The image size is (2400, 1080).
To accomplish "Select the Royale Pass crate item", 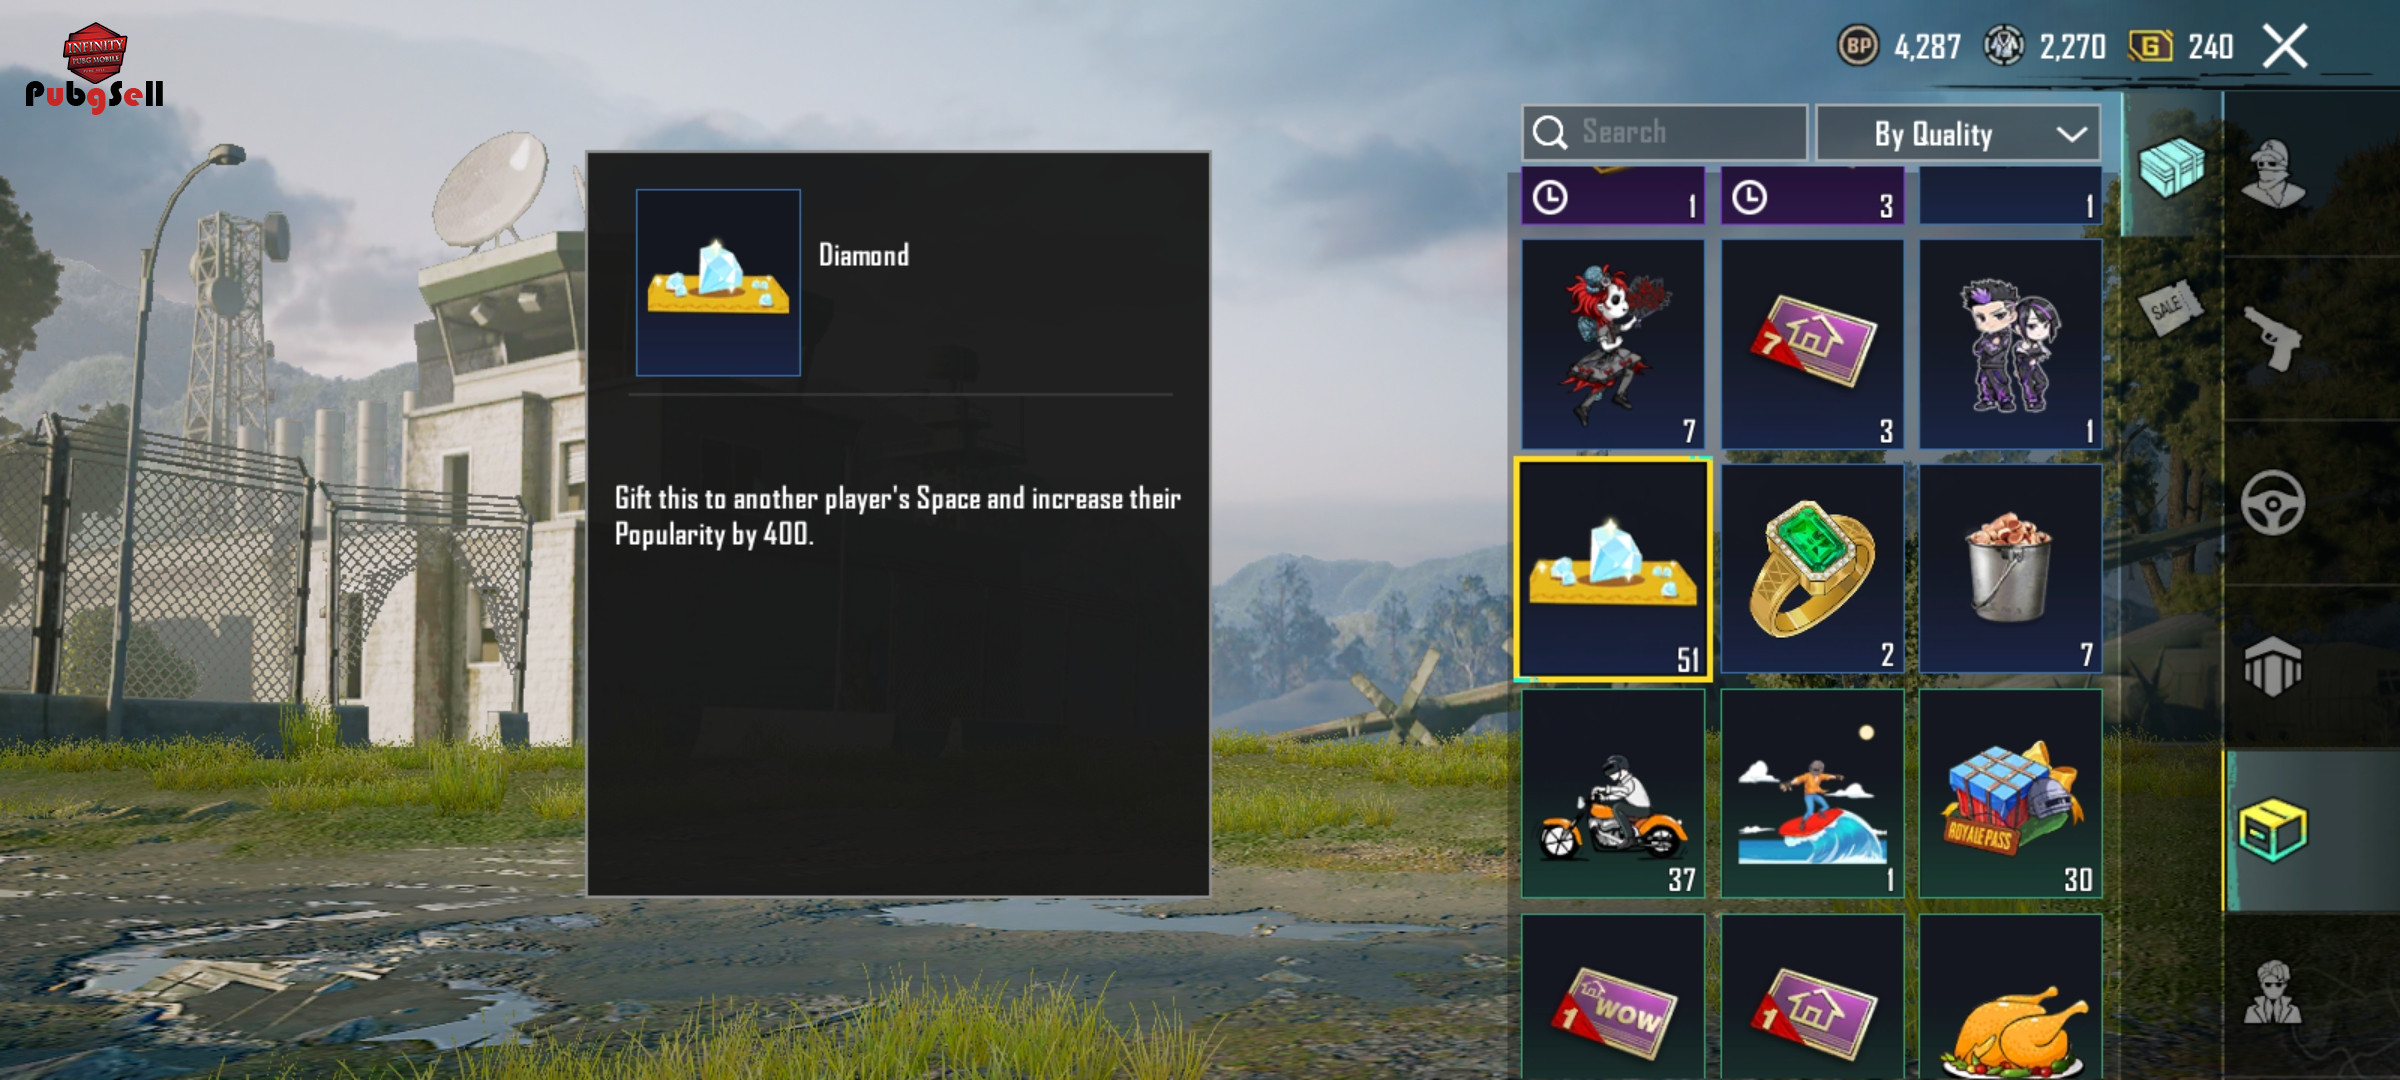I will pyautogui.click(x=2010, y=793).
